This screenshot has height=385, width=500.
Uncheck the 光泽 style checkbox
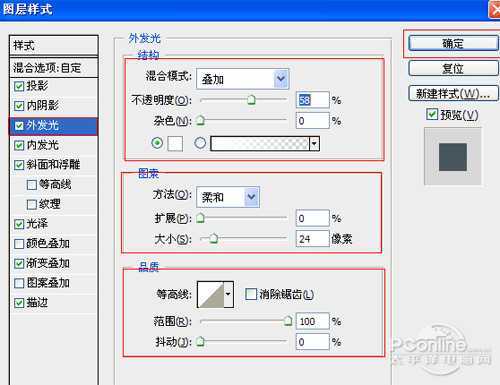(19, 224)
